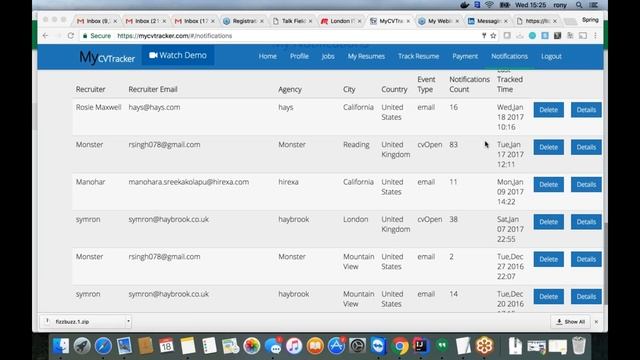Click the macOS Spotlight search icon
Image resolution: width=640 pixels, height=360 pixels.
point(579,5)
